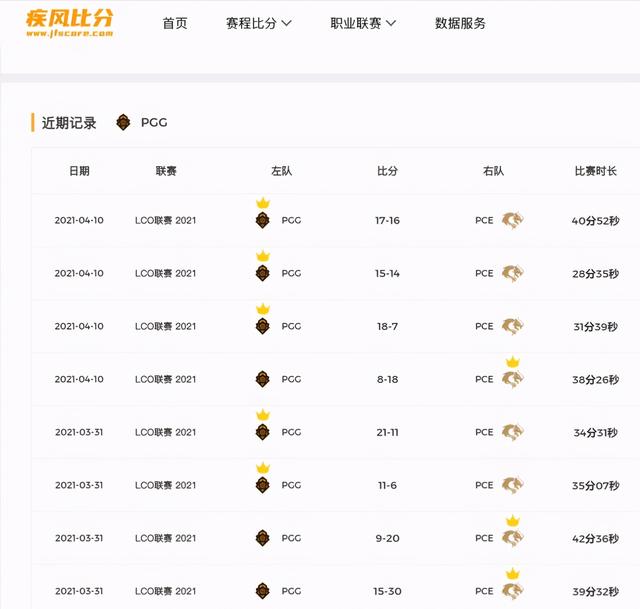Click the 比赛时长 column header
This screenshot has width=640, height=609.
[x=596, y=171]
